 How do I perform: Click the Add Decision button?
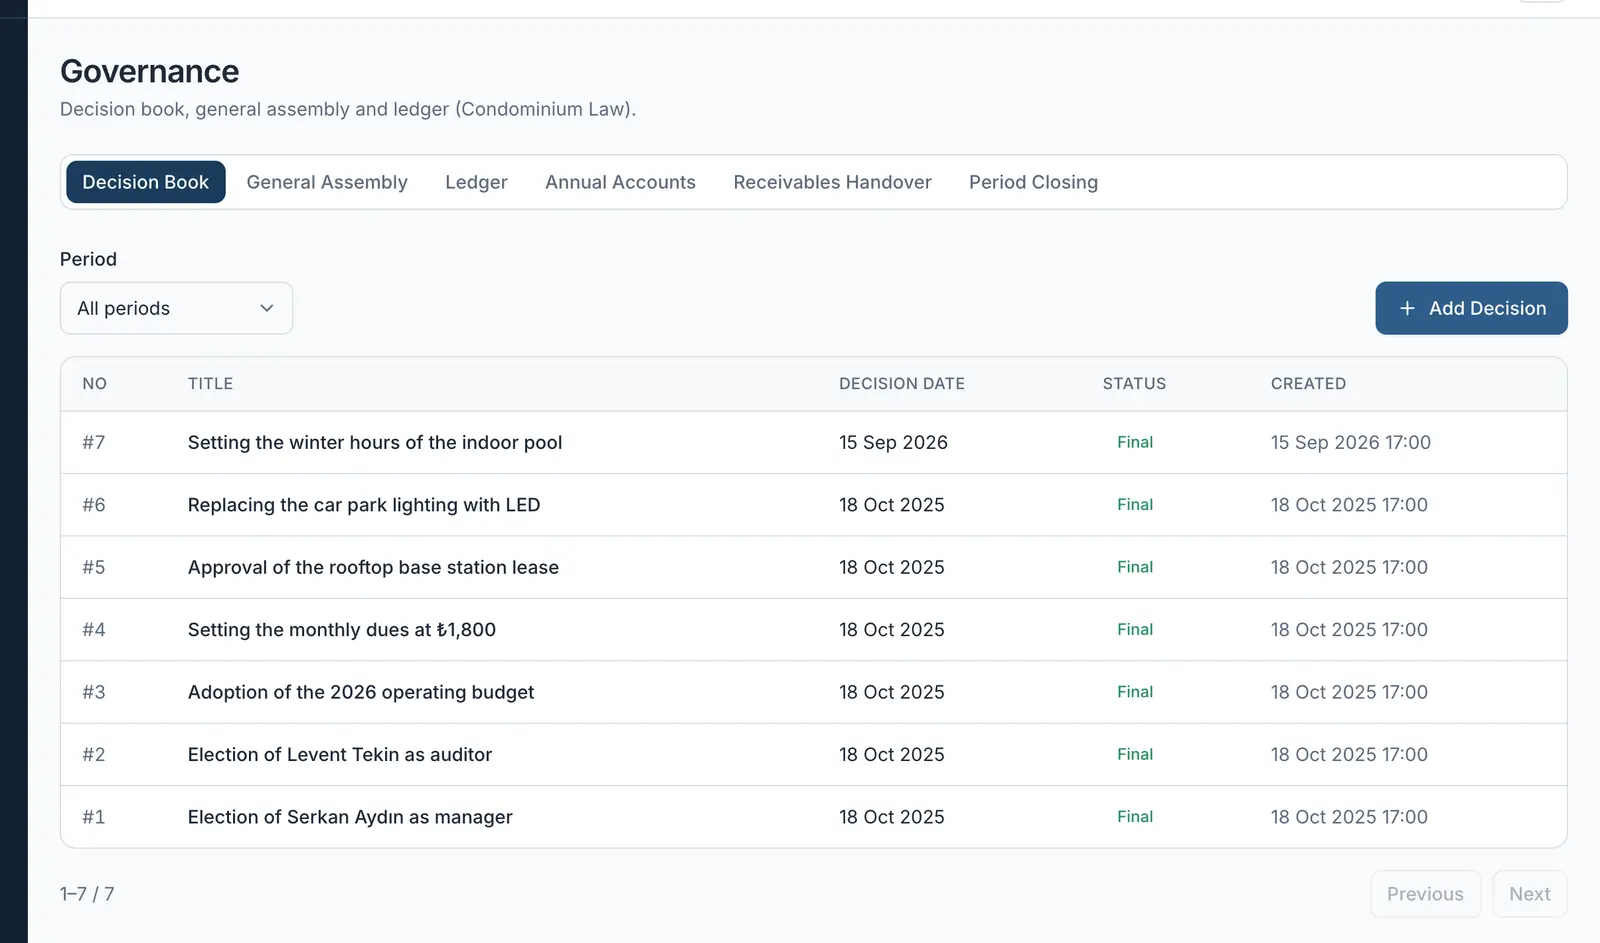pos(1471,308)
